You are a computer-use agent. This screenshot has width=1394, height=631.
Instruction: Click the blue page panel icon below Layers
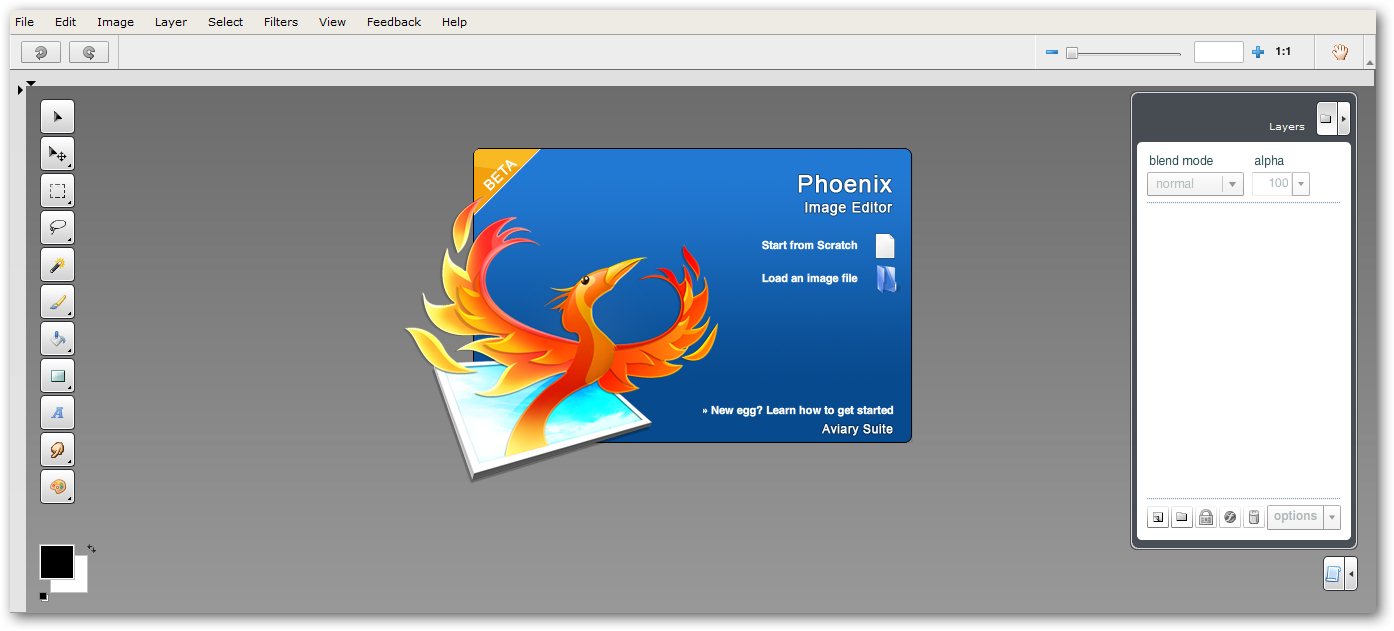pyautogui.click(x=1333, y=574)
